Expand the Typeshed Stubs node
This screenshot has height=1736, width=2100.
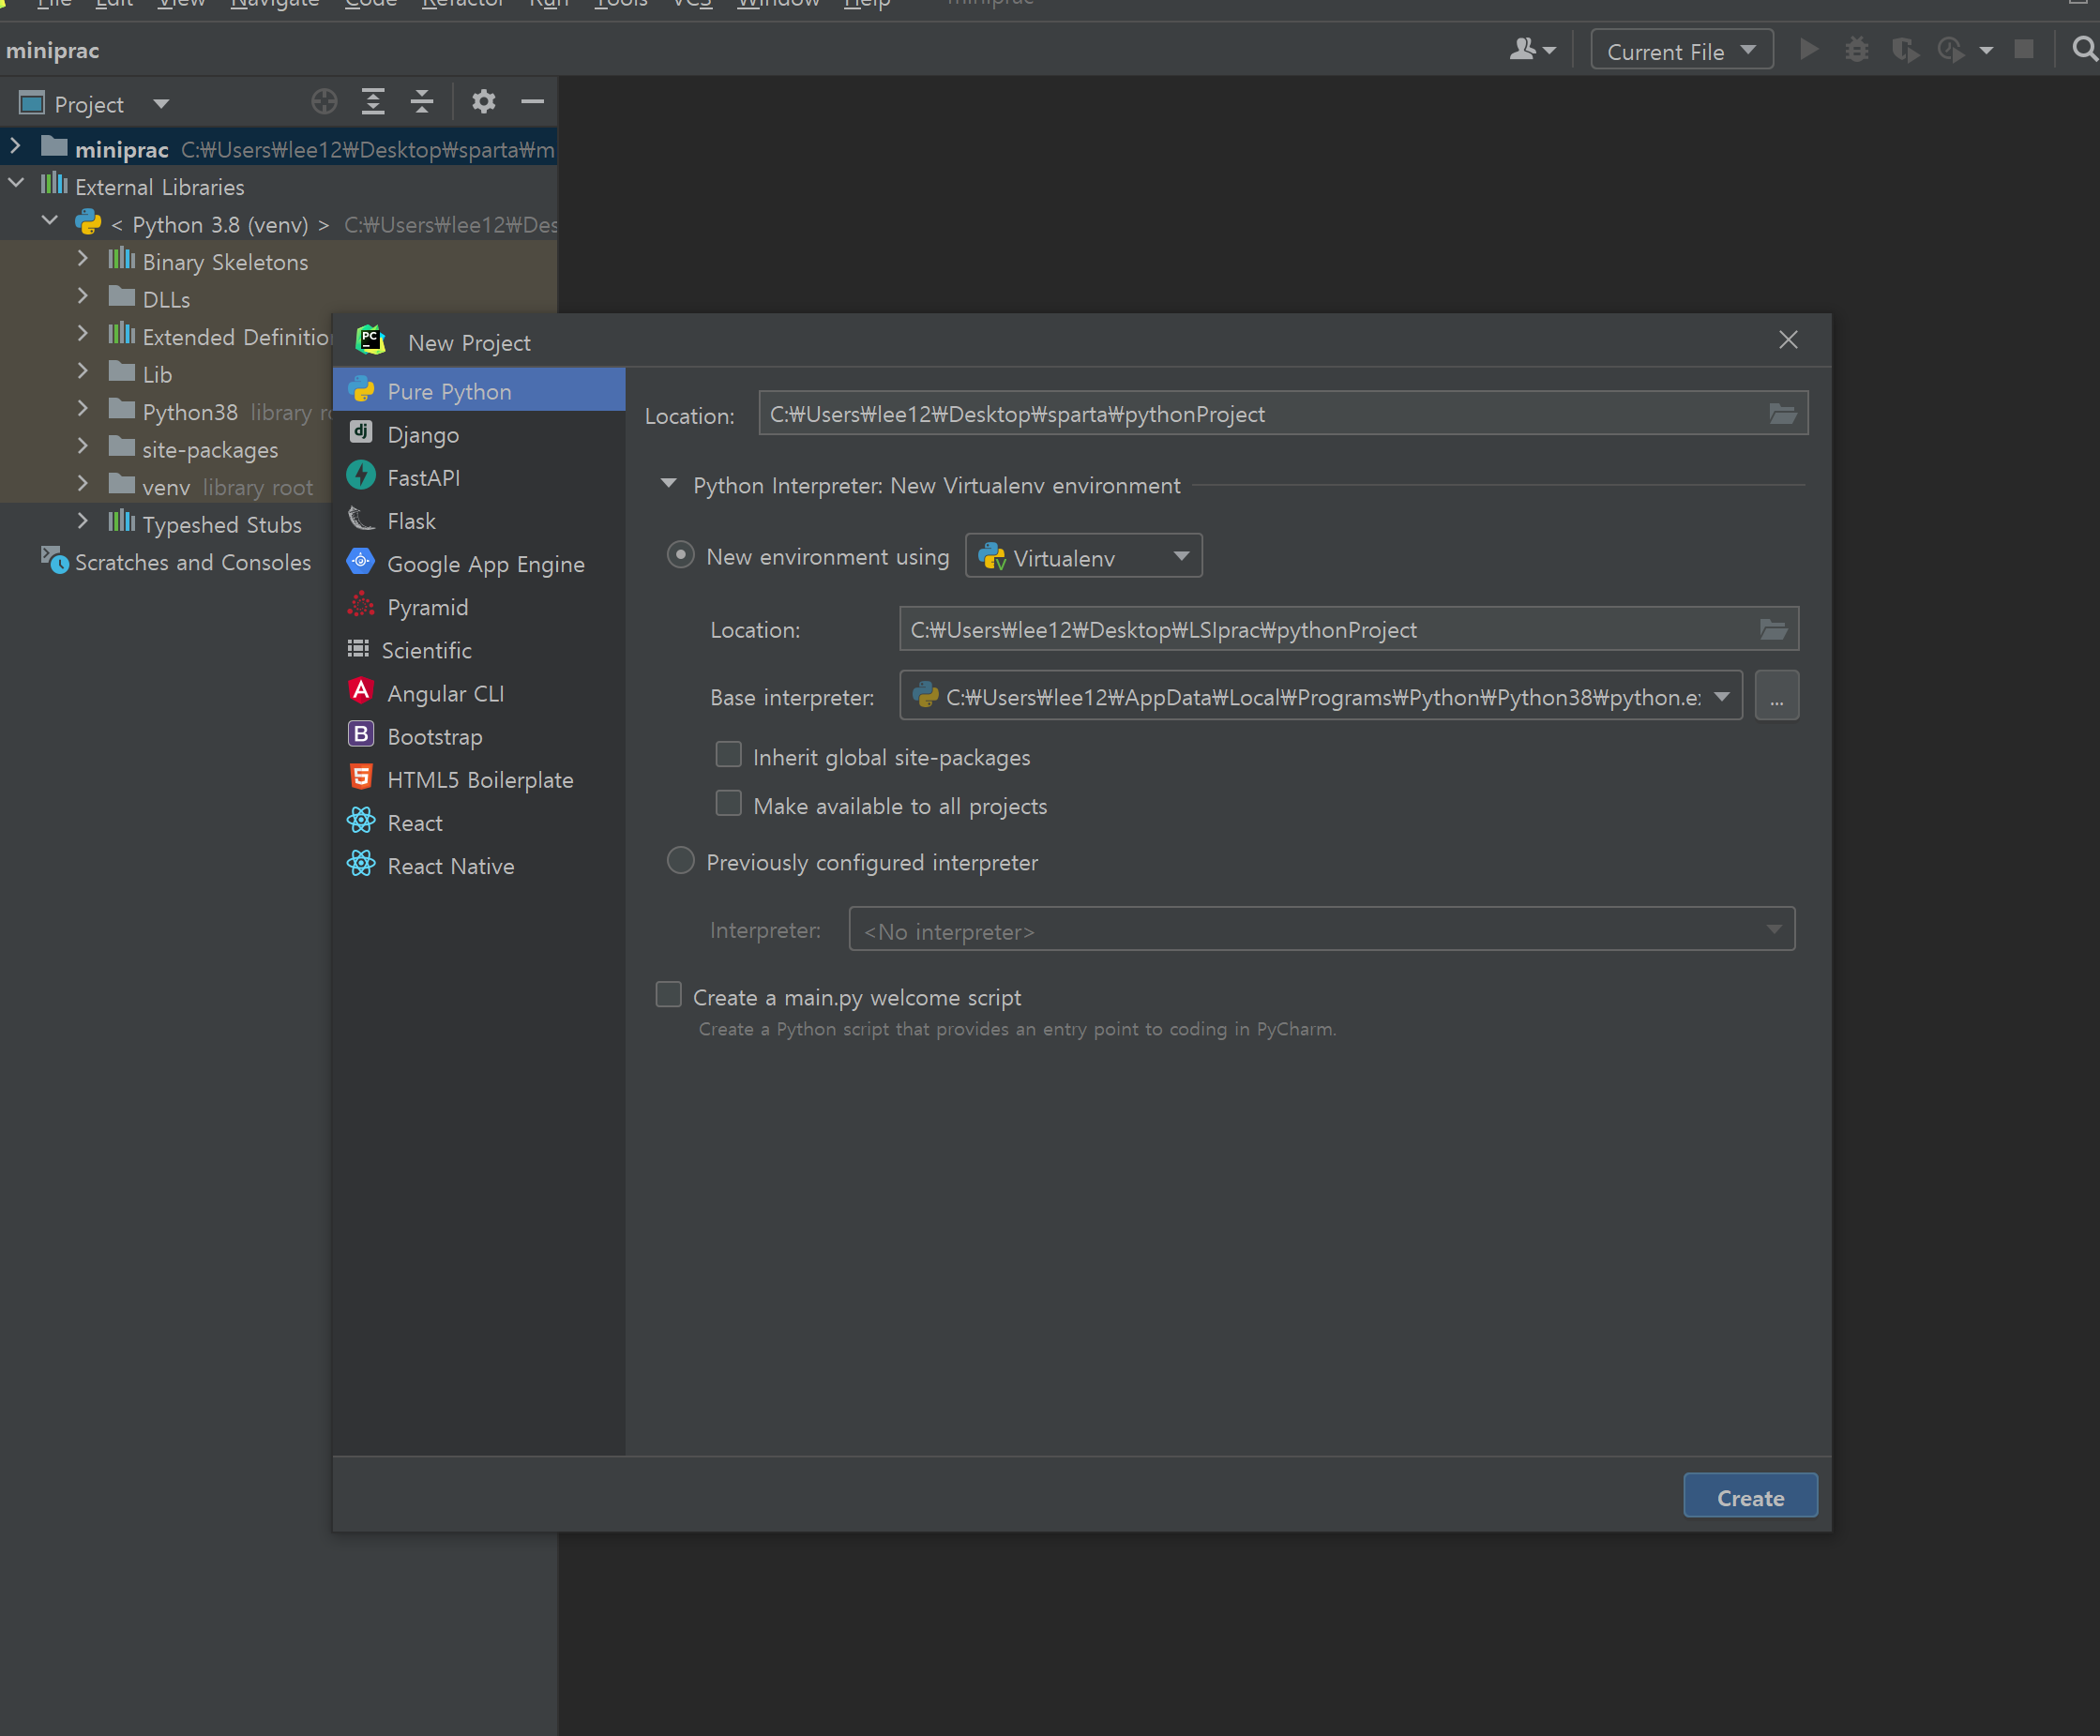tap(83, 522)
